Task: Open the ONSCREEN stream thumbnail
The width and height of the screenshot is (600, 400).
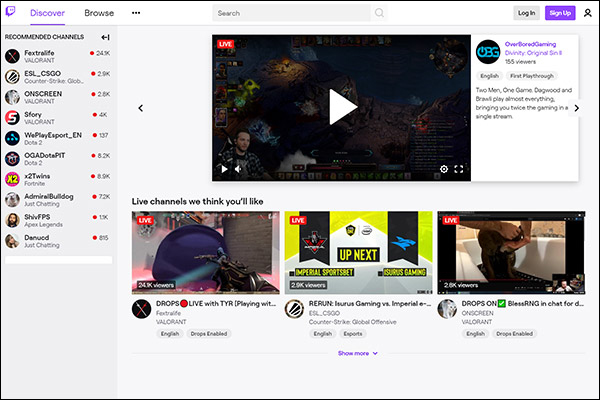Action: point(511,253)
